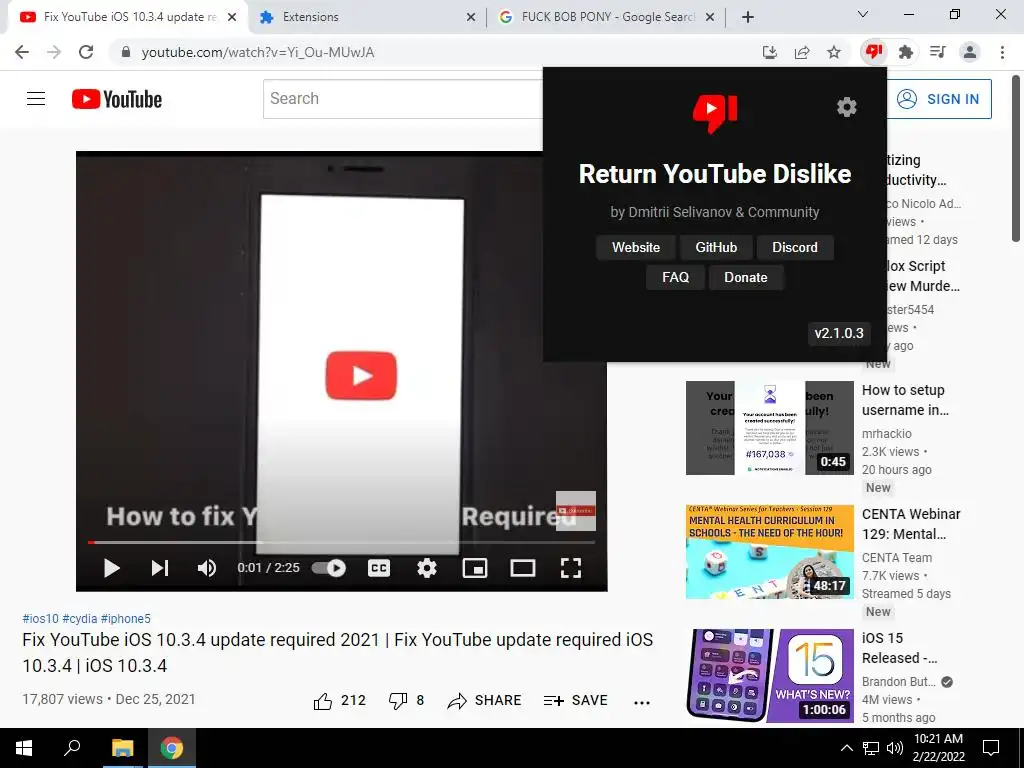Toggle the autoplay switch
Image resolution: width=1024 pixels, height=768 pixels.
pyautogui.click(x=328, y=568)
